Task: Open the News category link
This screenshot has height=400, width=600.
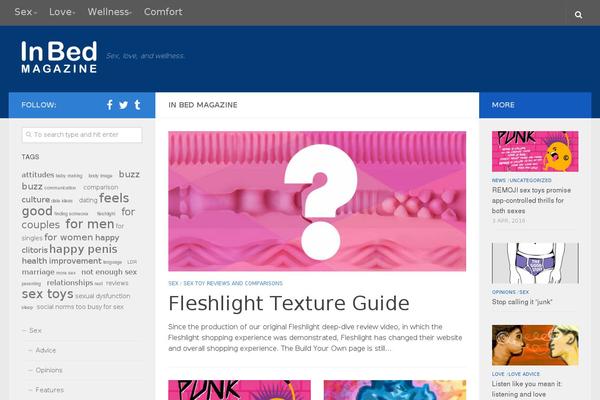Action: point(499,180)
